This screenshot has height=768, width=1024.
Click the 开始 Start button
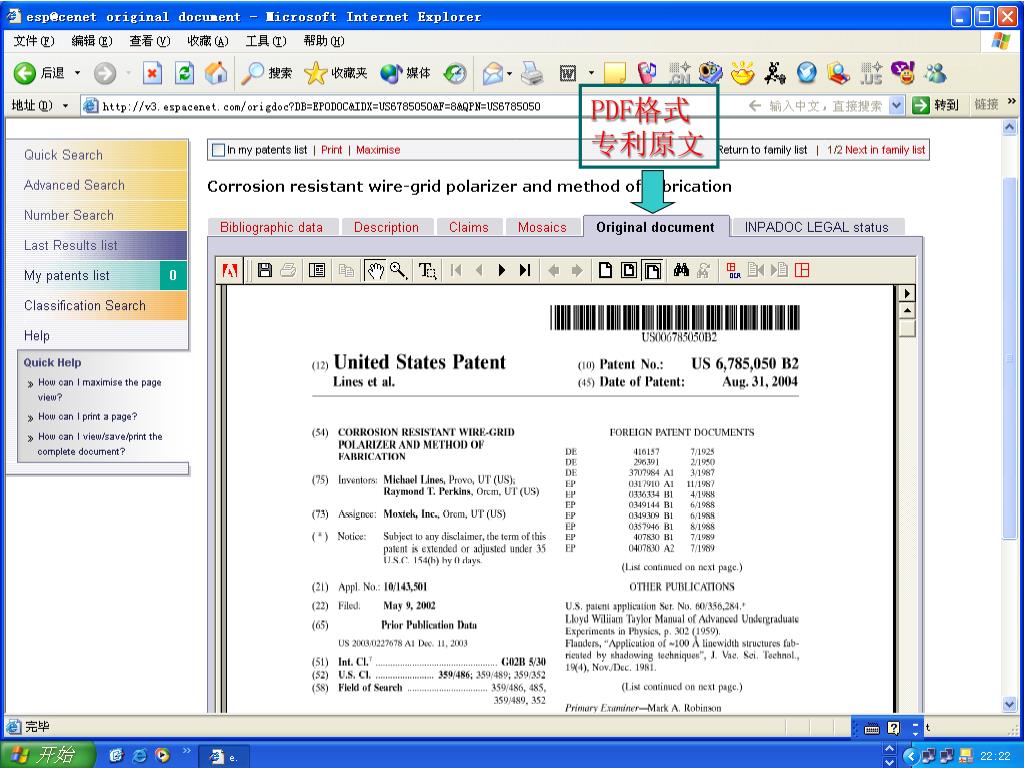point(48,756)
